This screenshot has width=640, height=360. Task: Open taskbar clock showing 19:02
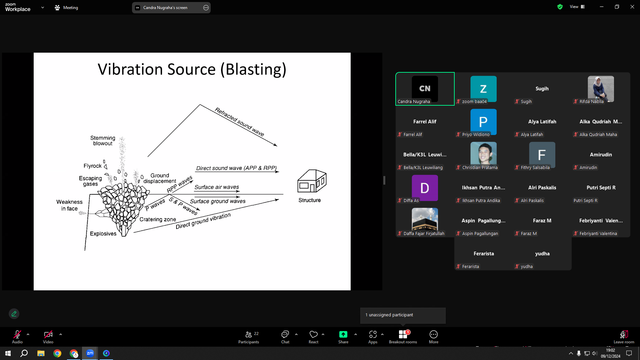[x=610, y=353]
